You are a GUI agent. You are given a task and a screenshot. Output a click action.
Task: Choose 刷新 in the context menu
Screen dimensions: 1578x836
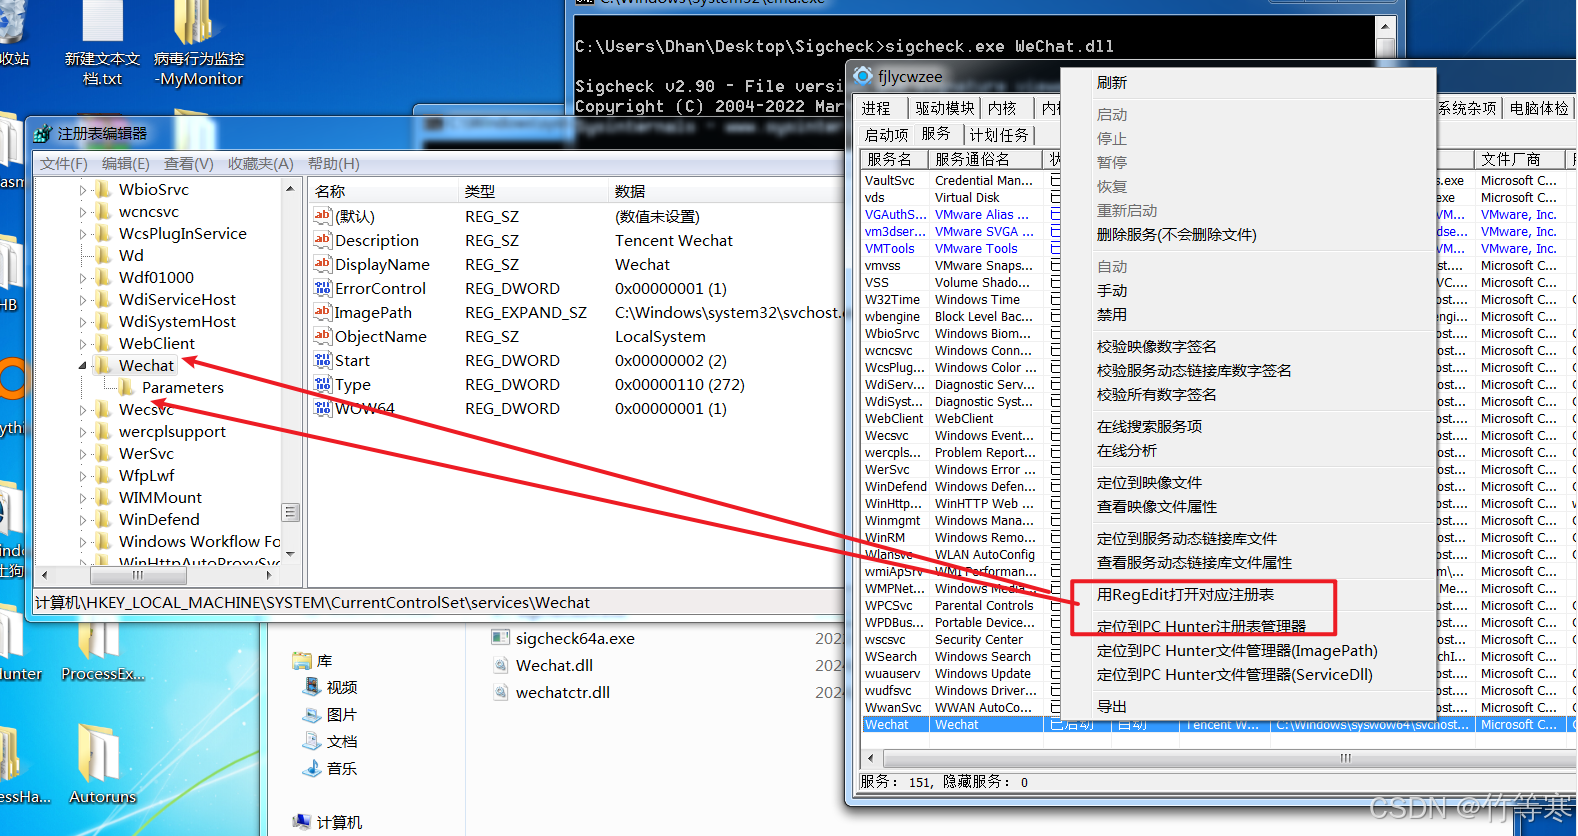tap(1112, 83)
